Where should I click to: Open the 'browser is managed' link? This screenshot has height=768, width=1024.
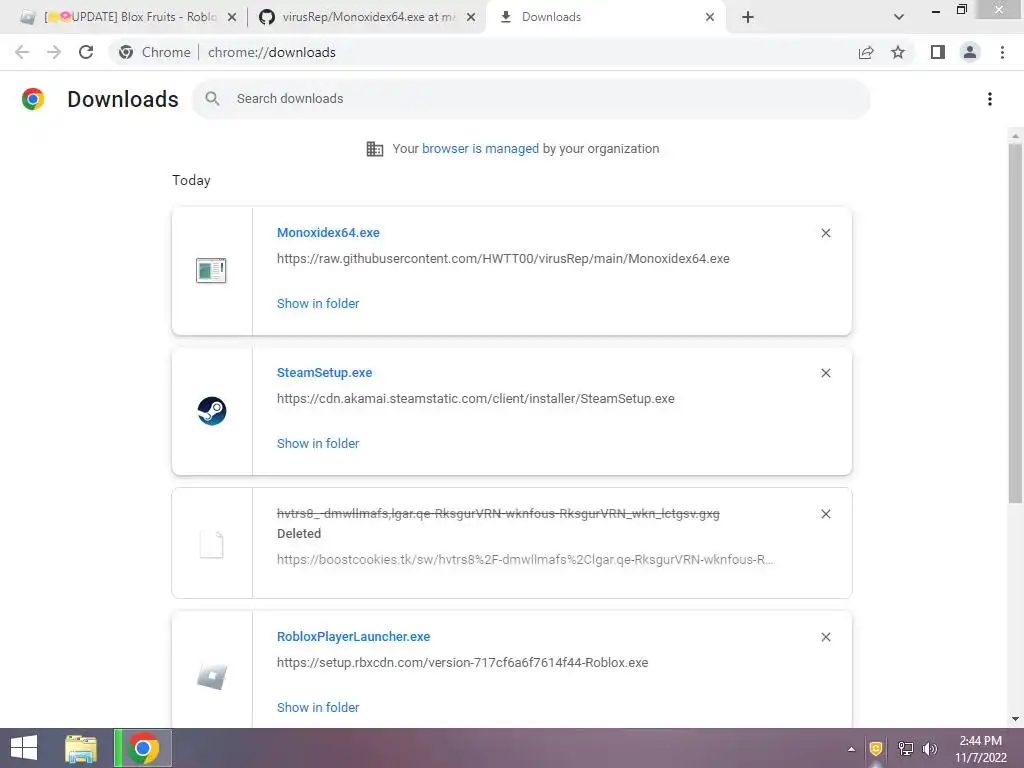[480, 148]
